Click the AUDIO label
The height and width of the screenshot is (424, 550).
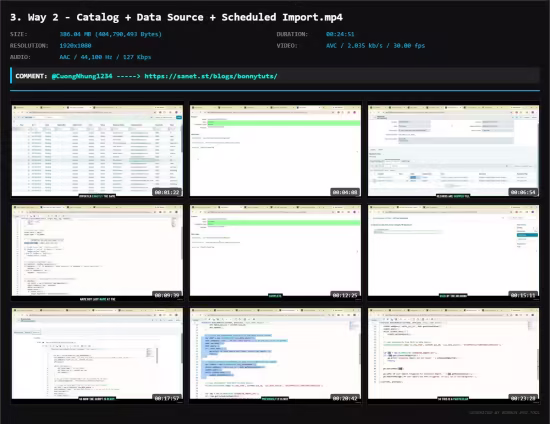[20, 57]
